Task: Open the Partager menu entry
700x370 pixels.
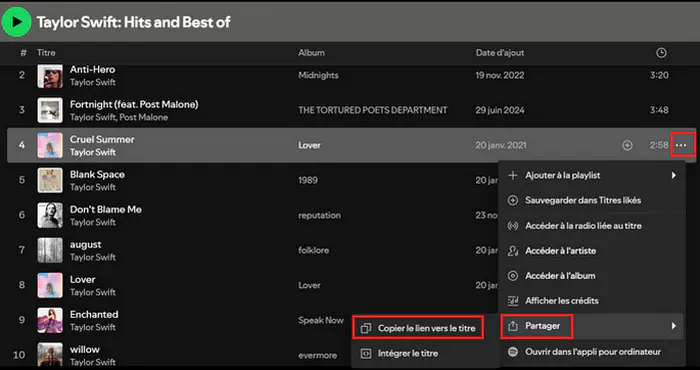Action: [x=592, y=326]
